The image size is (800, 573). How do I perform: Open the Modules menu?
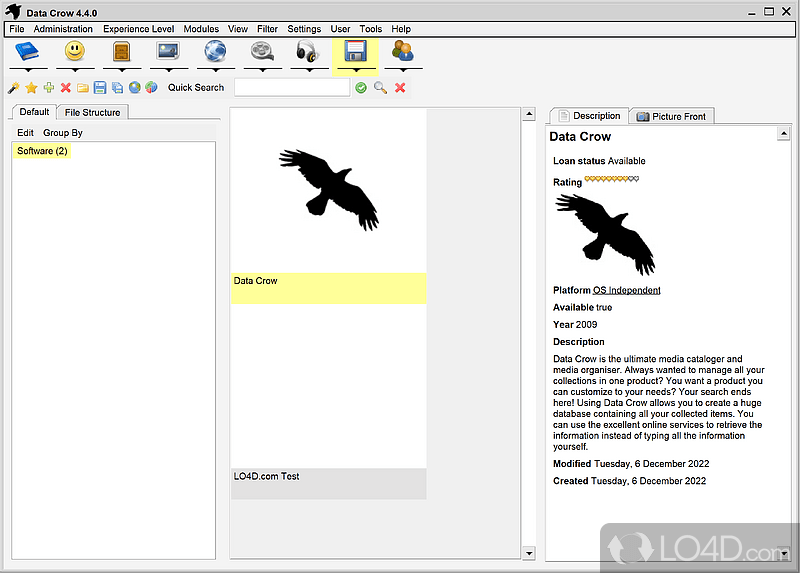[201, 29]
